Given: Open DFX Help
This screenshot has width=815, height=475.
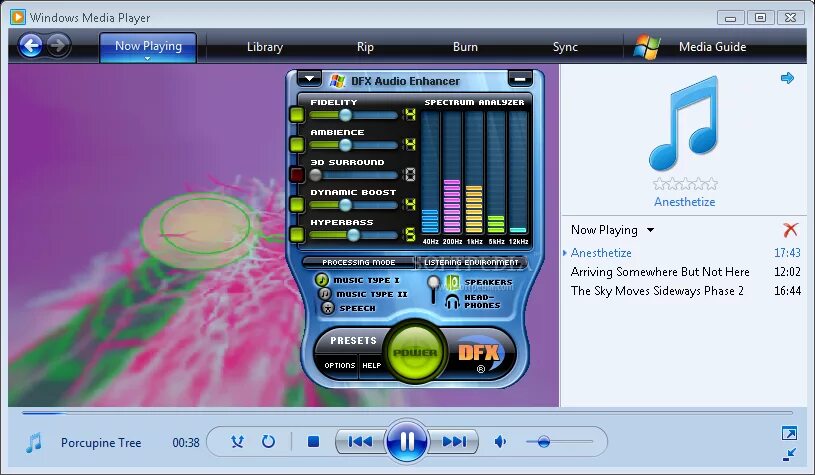Looking at the screenshot, I should tap(372, 365).
